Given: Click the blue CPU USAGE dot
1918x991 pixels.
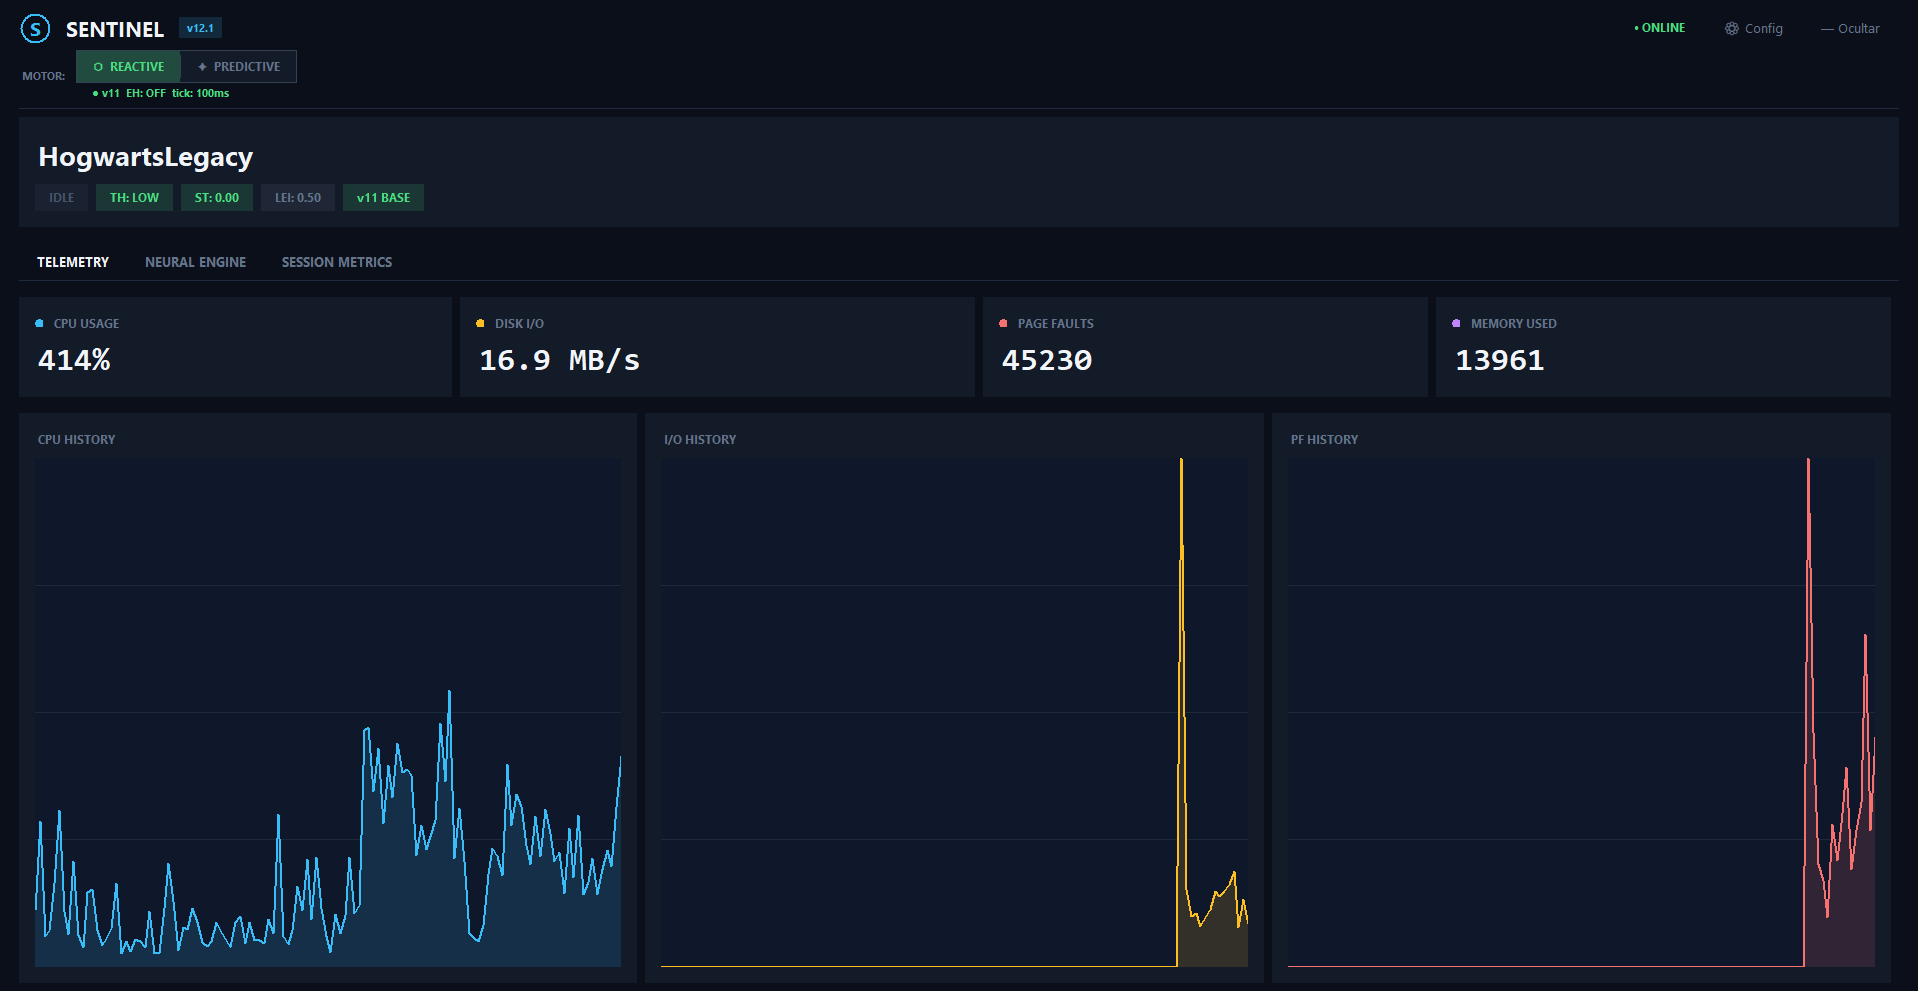Looking at the screenshot, I should pyautogui.click(x=39, y=323).
